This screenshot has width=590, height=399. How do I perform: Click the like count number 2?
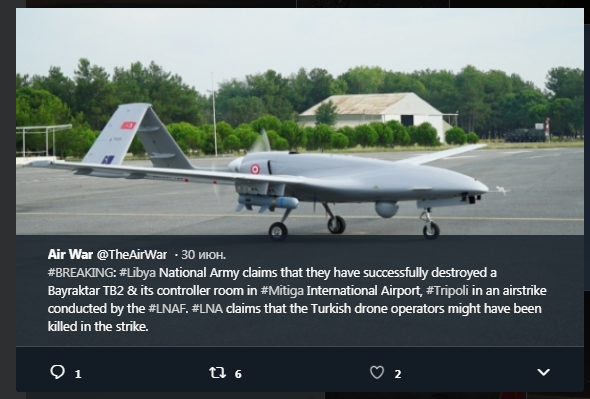(398, 374)
